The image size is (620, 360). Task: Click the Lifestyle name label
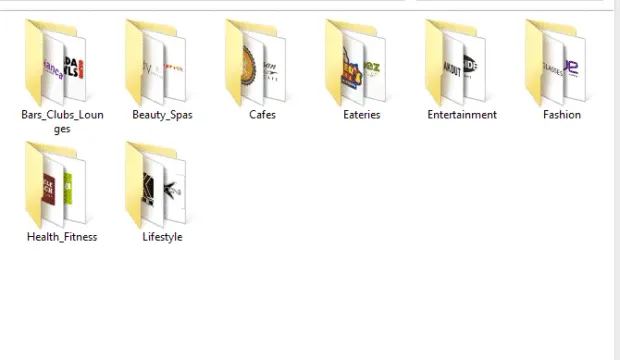[162, 237]
